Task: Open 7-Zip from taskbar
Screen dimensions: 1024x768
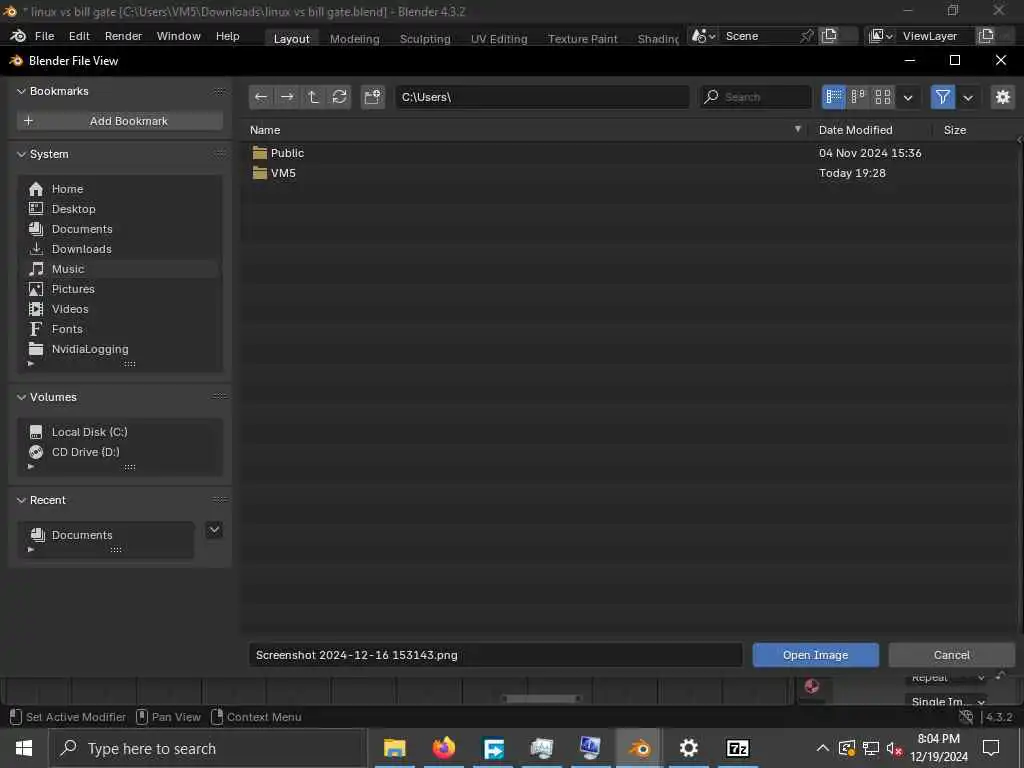Action: (x=737, y=748)
